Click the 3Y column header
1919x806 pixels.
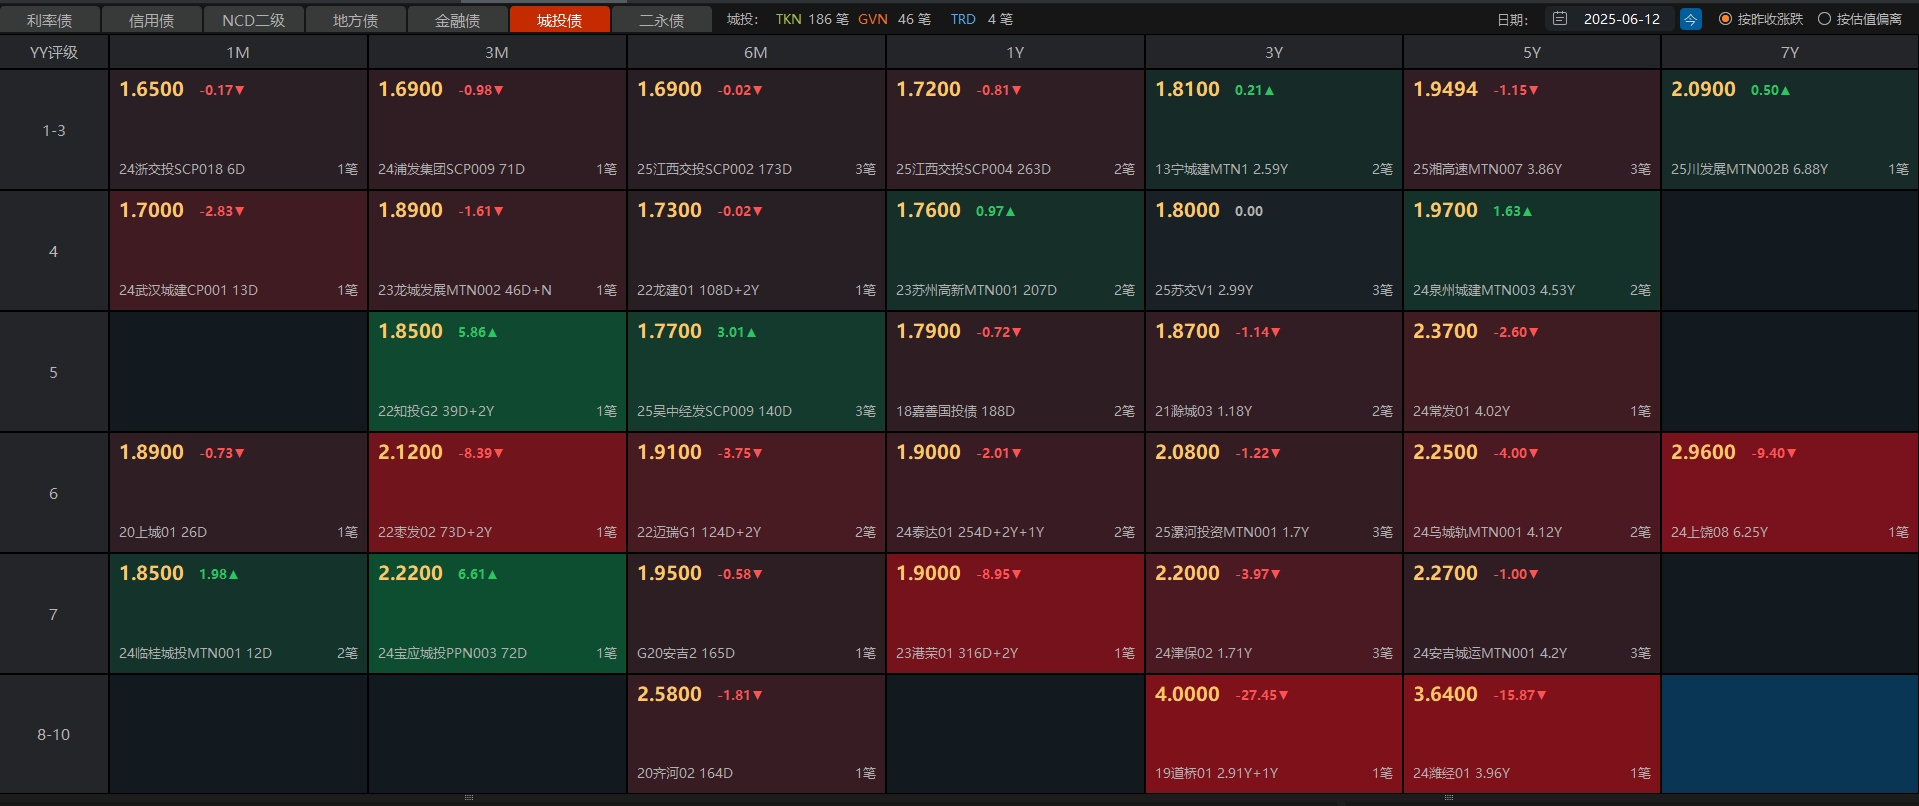(x=1274, y=52)
